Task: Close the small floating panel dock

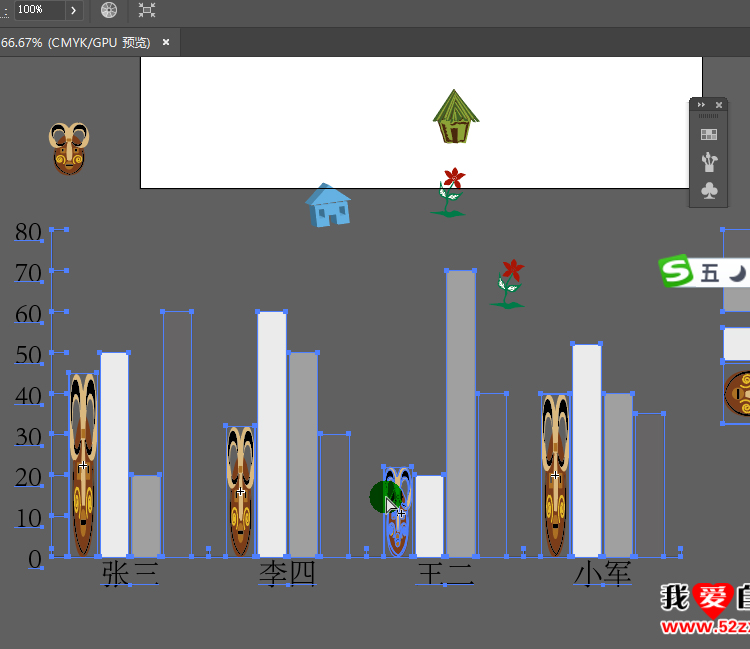Action: [719, 105]
